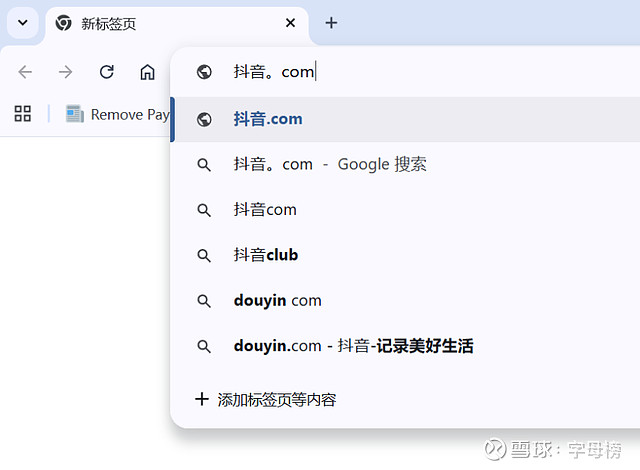This screenshot has width=640, height=470.
Task: Go back with the back arrow
Action: tap(25, 72)
